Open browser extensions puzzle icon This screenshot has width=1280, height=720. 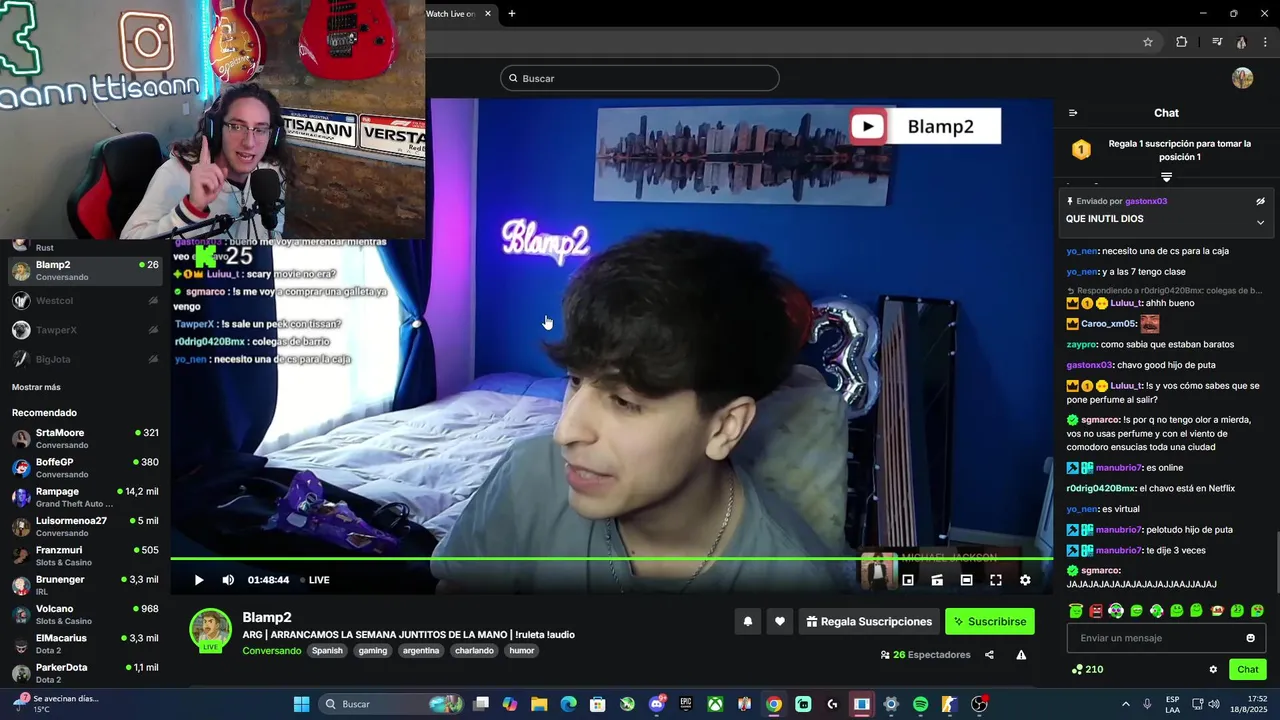(1181, 42)
